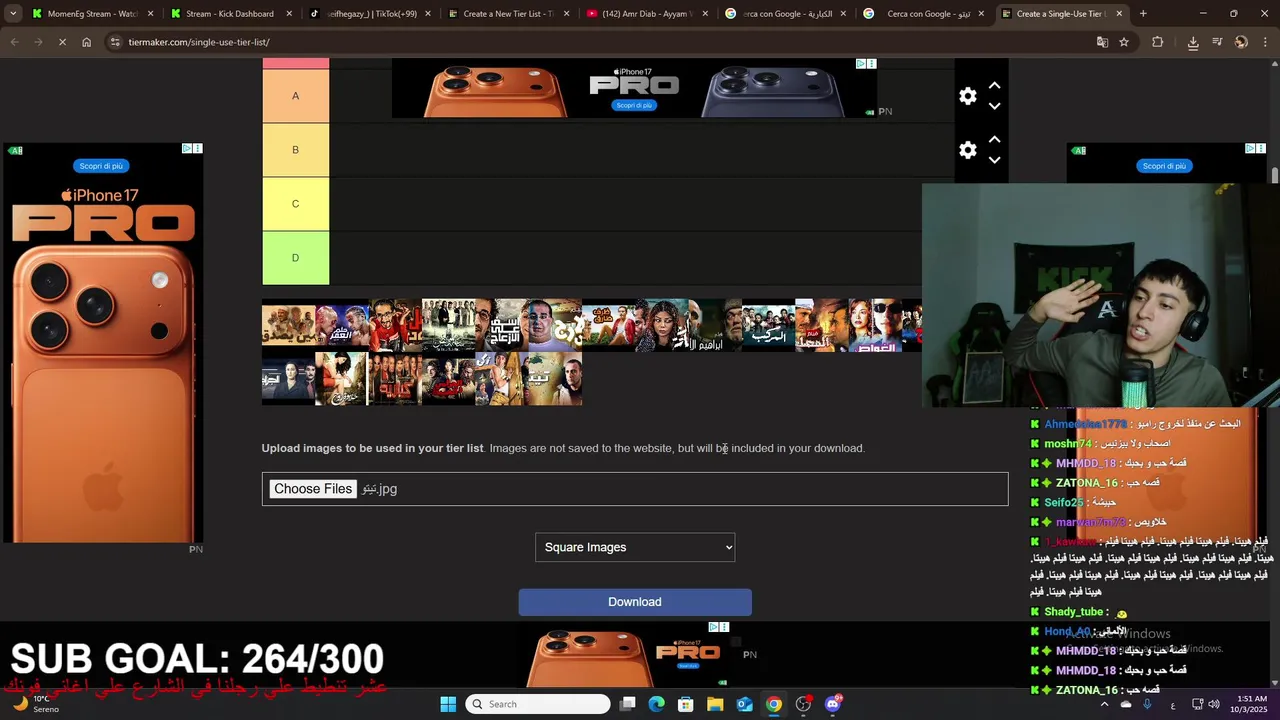Move tier A row down
This screenshot has width=1280, height=720.
(x=994, y=106)
